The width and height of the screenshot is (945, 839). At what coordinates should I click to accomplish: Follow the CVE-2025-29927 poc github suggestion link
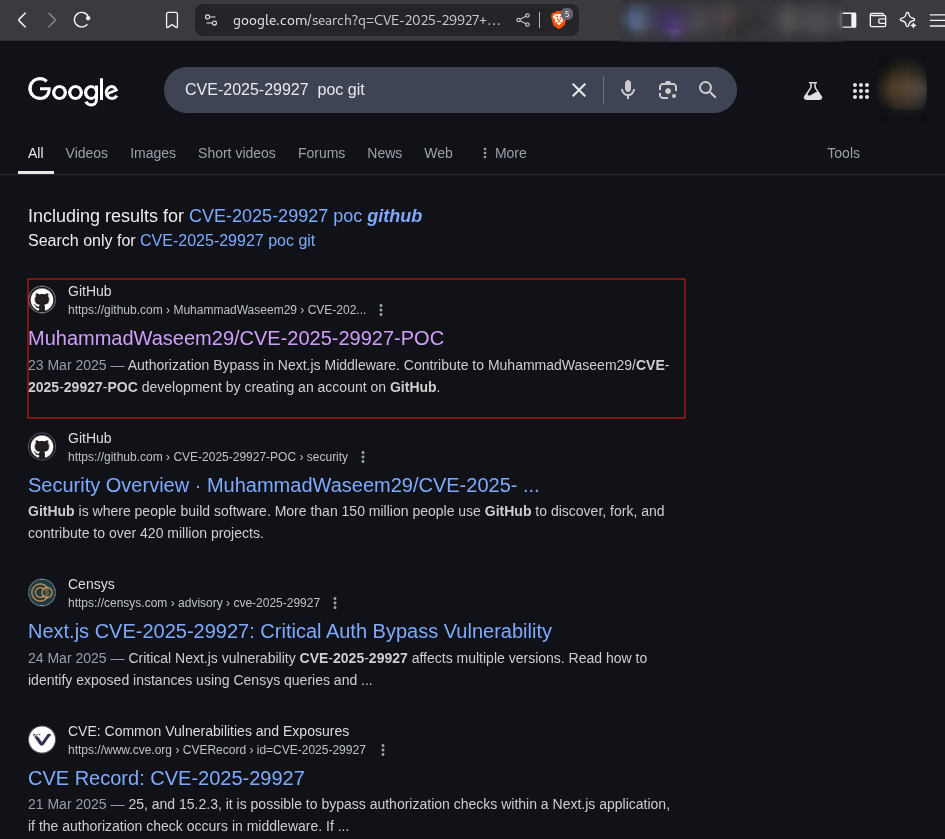(x=306, y=216)
